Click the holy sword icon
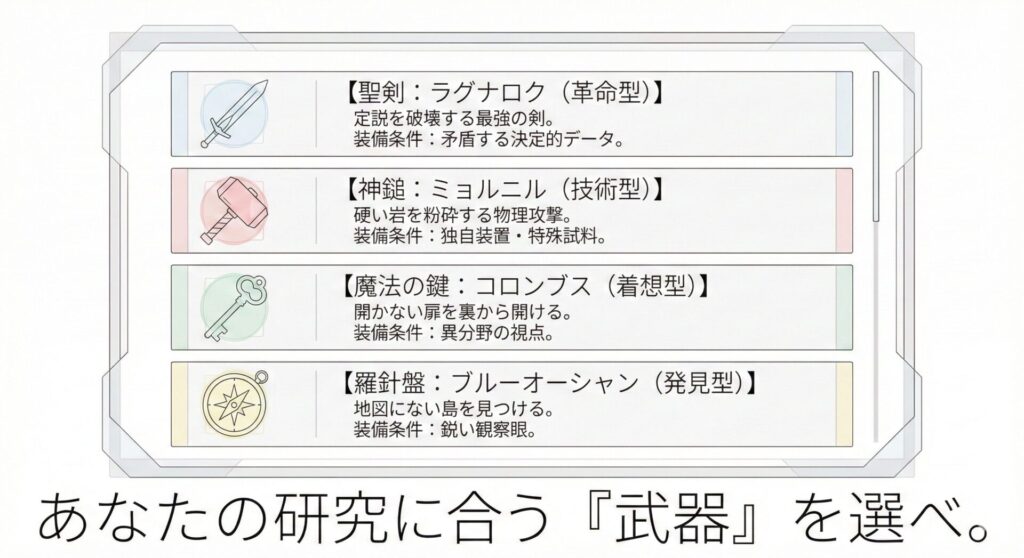Image resolution: width=1024 pixels, height=558 pixels. tap(235, 114)
